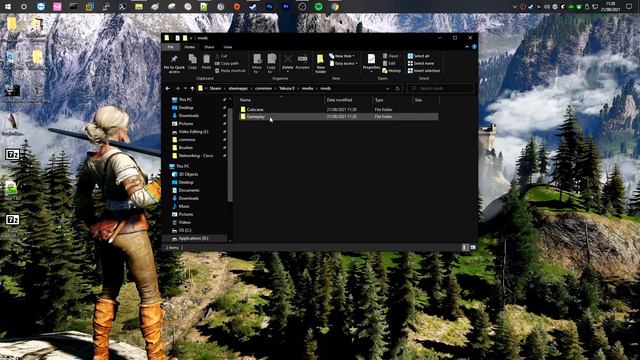This screenshot has height=360, width=640.
Task: Select Videos in the navigation pane
Action: tap(184, 222)
